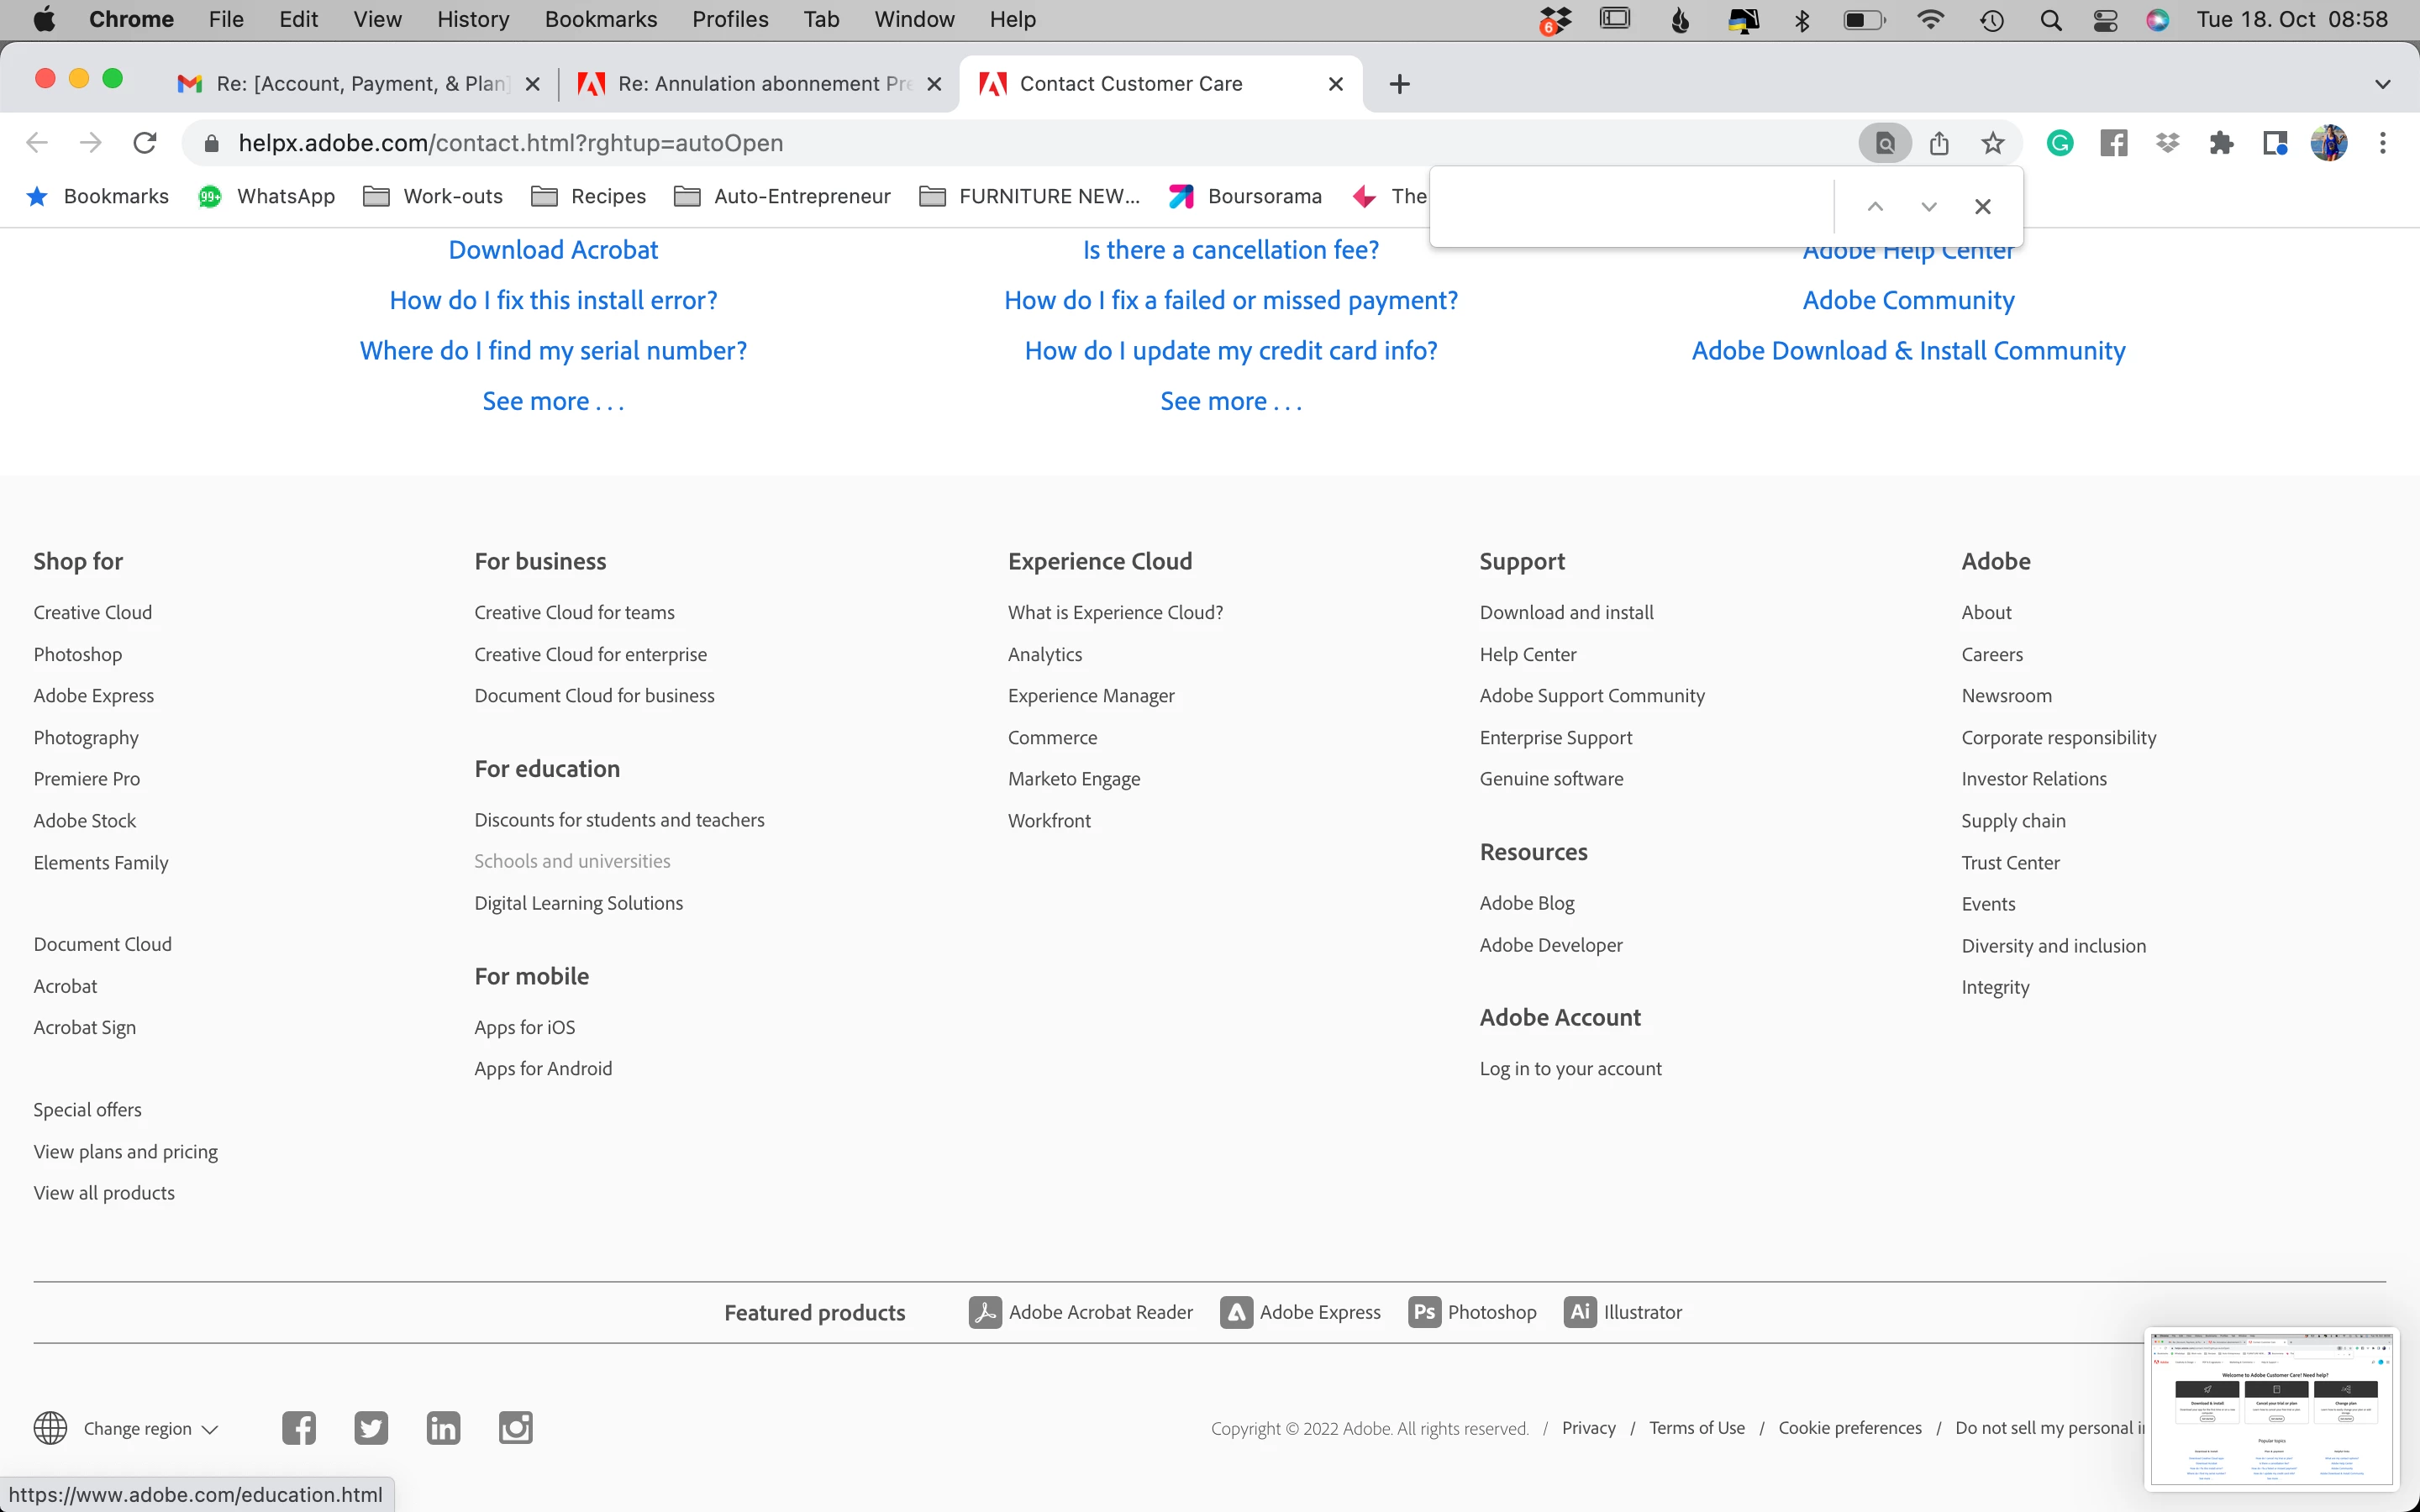Open macOS Control Center toggles

pos(2105,20)
